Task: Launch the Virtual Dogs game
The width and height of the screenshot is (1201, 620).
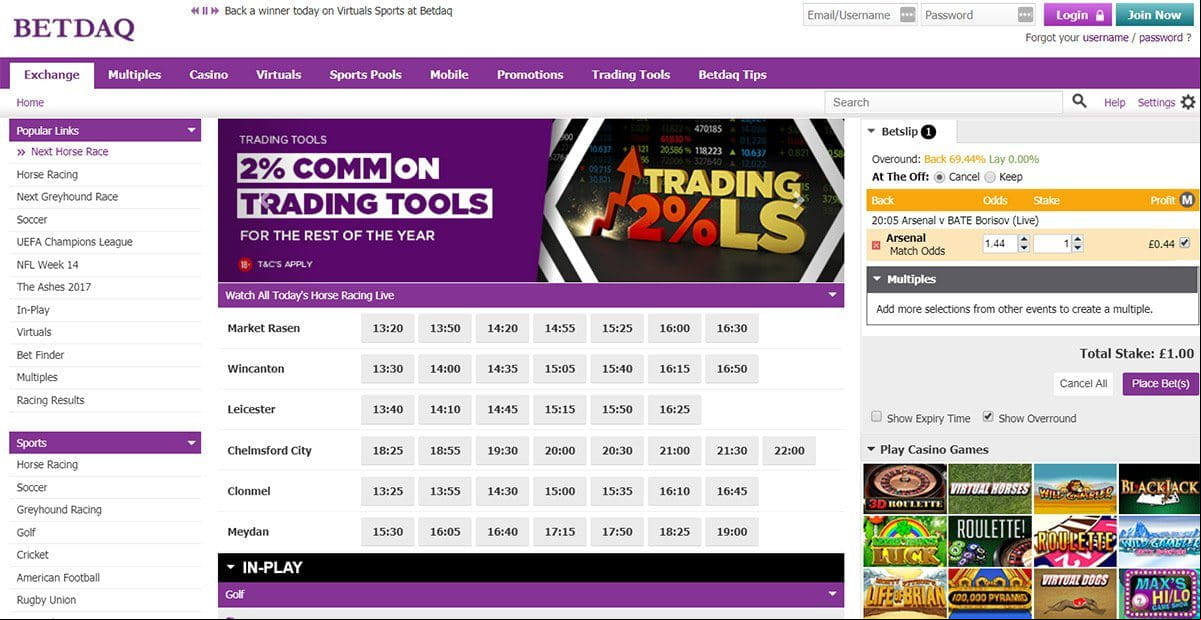Action: coord(1075,593)
